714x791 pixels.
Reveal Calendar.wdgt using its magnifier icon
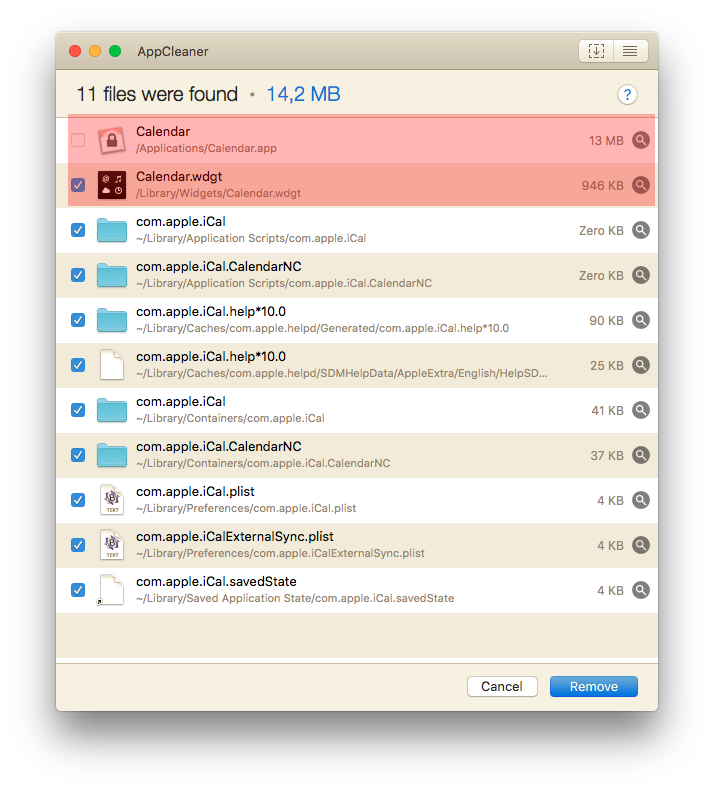641,185
